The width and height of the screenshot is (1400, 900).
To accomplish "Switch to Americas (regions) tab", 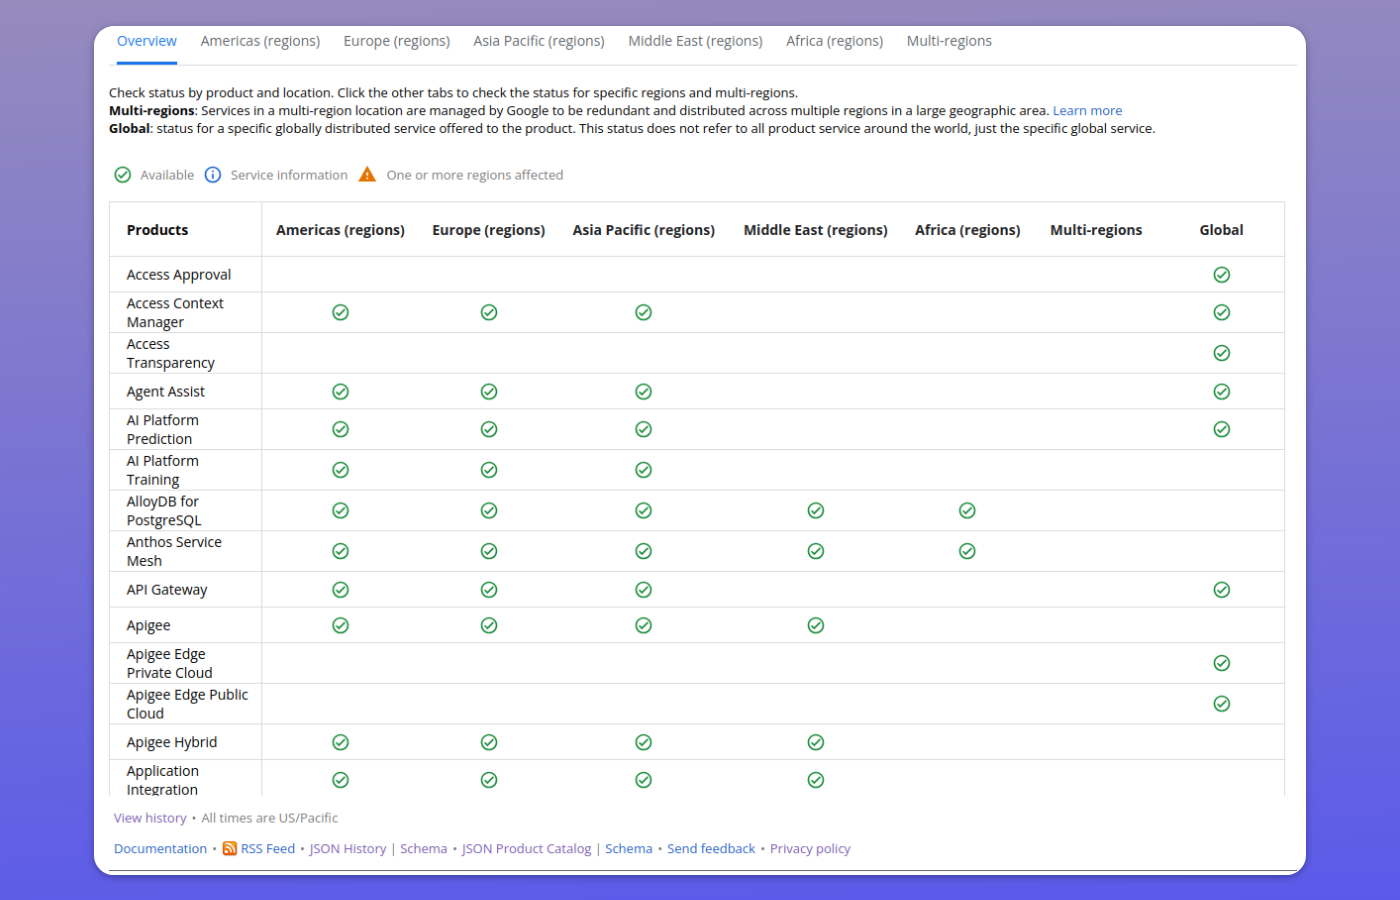I will coord(260,41).
